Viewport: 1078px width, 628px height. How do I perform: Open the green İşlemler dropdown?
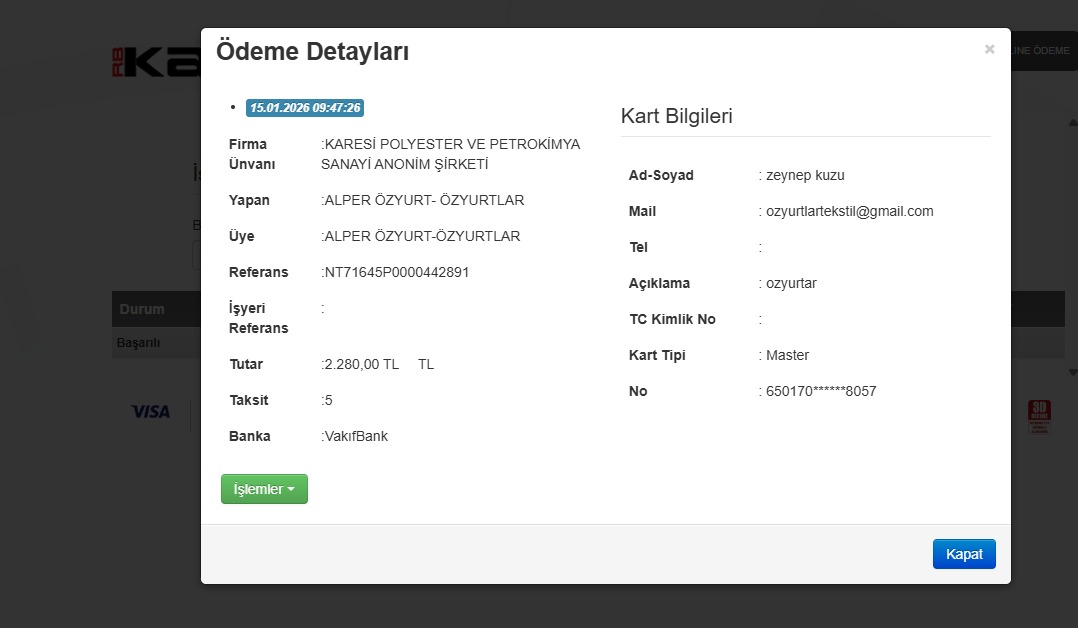pyautogui.click(x=264, y=489)
